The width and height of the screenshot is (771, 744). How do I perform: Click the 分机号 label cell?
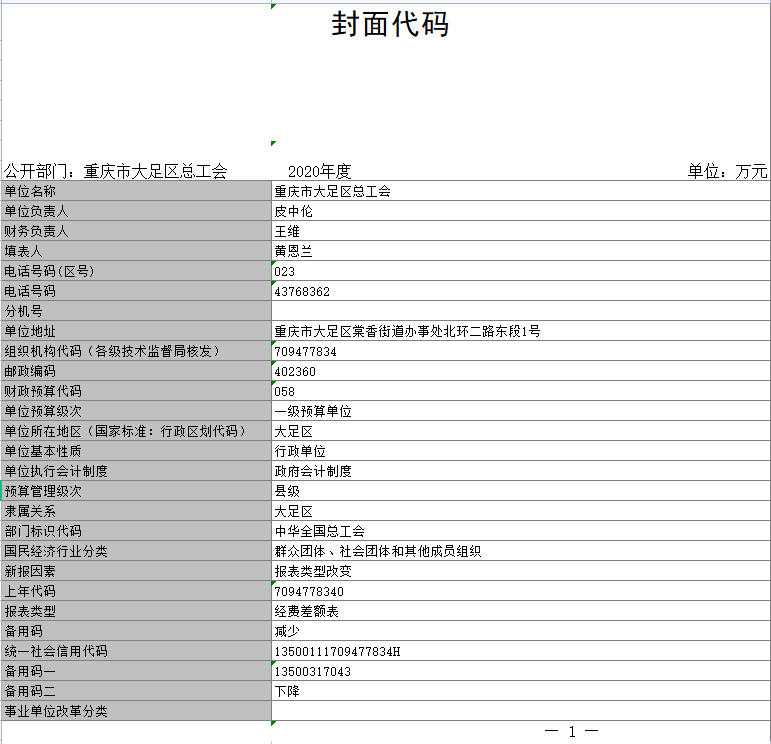[x=136, y=311]
